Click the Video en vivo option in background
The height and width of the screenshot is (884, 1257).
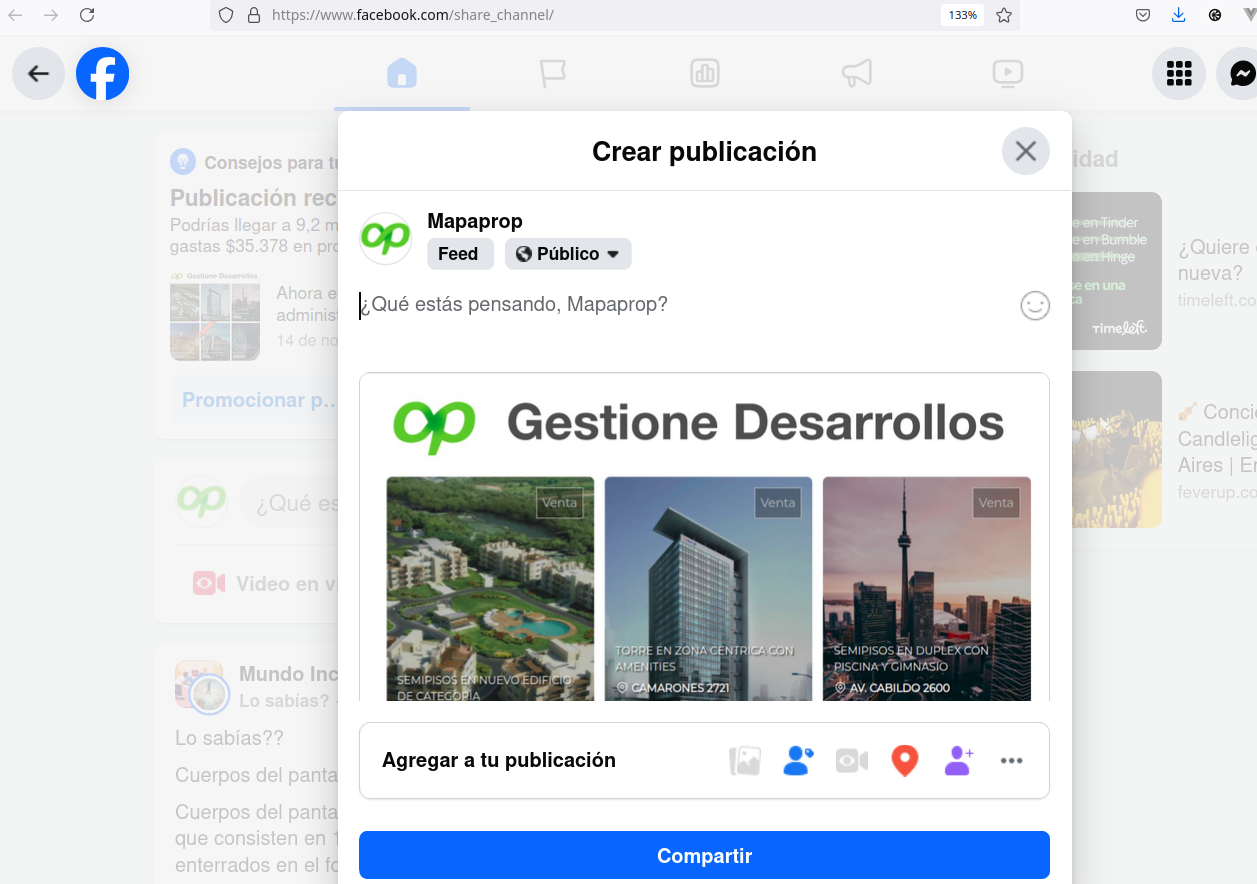[x=264, y=584]
